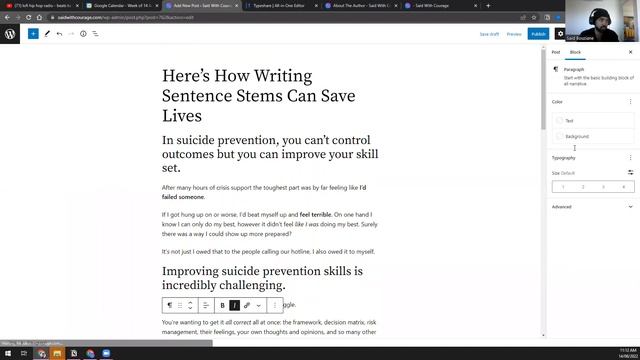Open Typography panel options menu
Image resolution: width=640 pixels, height=360 pixels.
[x=630, y=158]
